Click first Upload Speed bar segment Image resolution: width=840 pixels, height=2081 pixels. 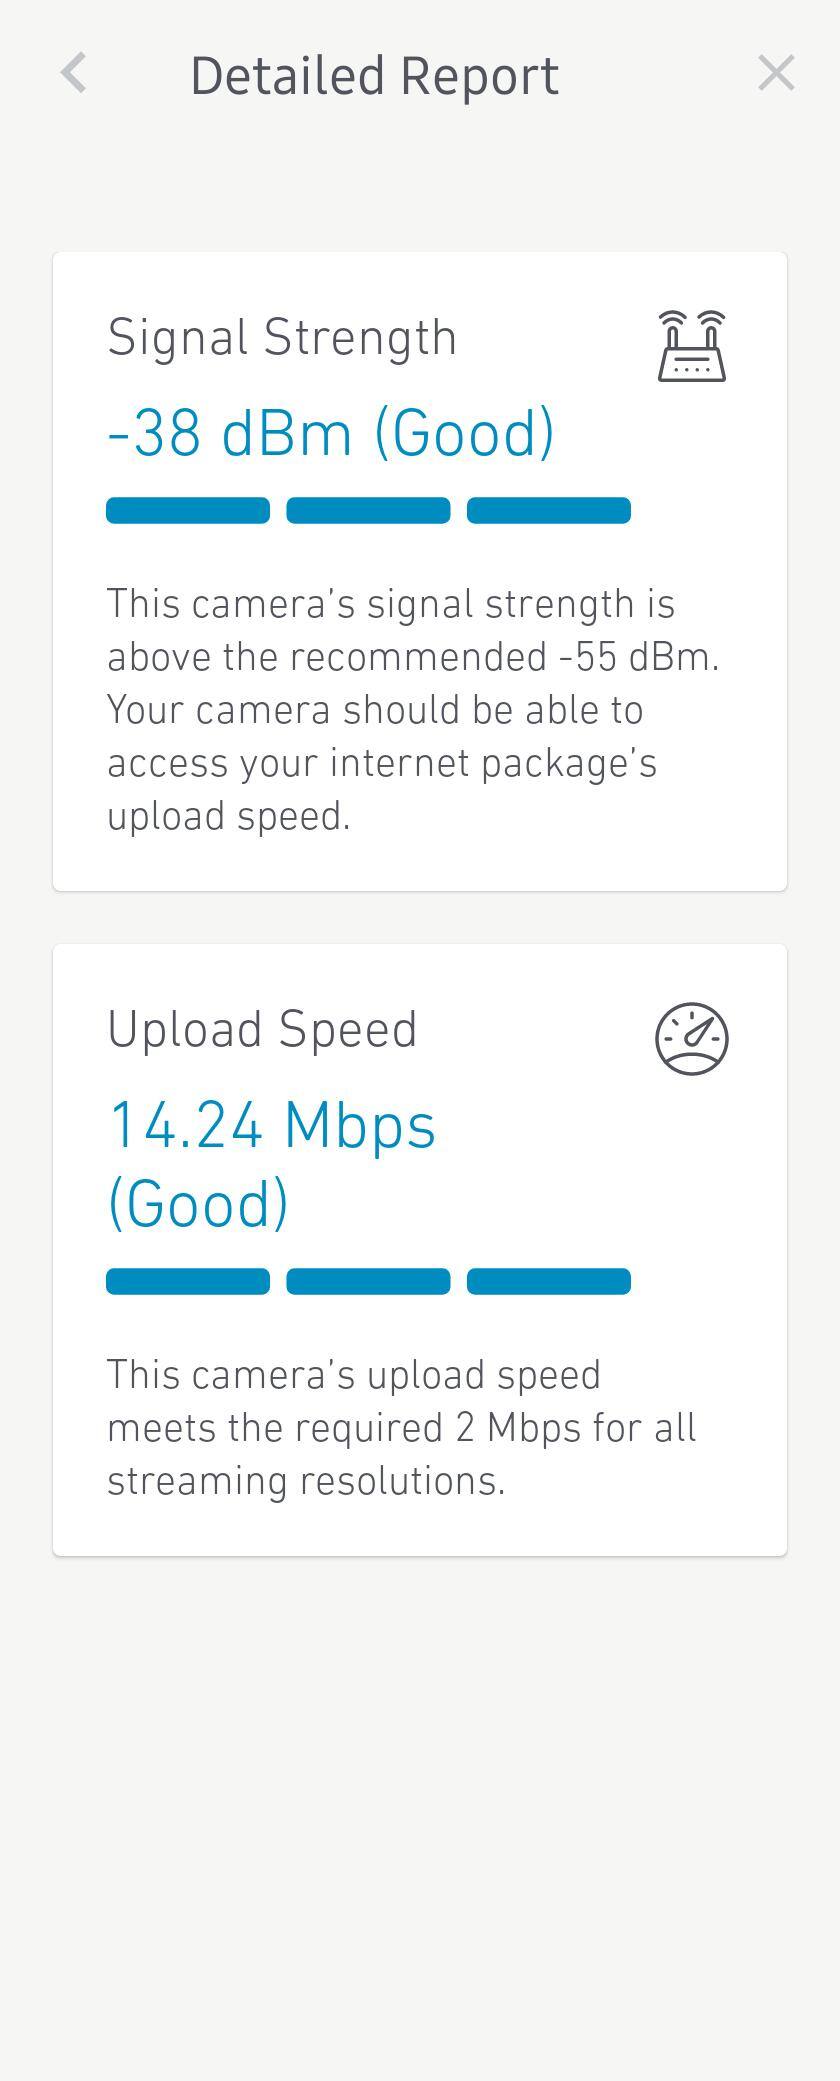(188, 1281)
